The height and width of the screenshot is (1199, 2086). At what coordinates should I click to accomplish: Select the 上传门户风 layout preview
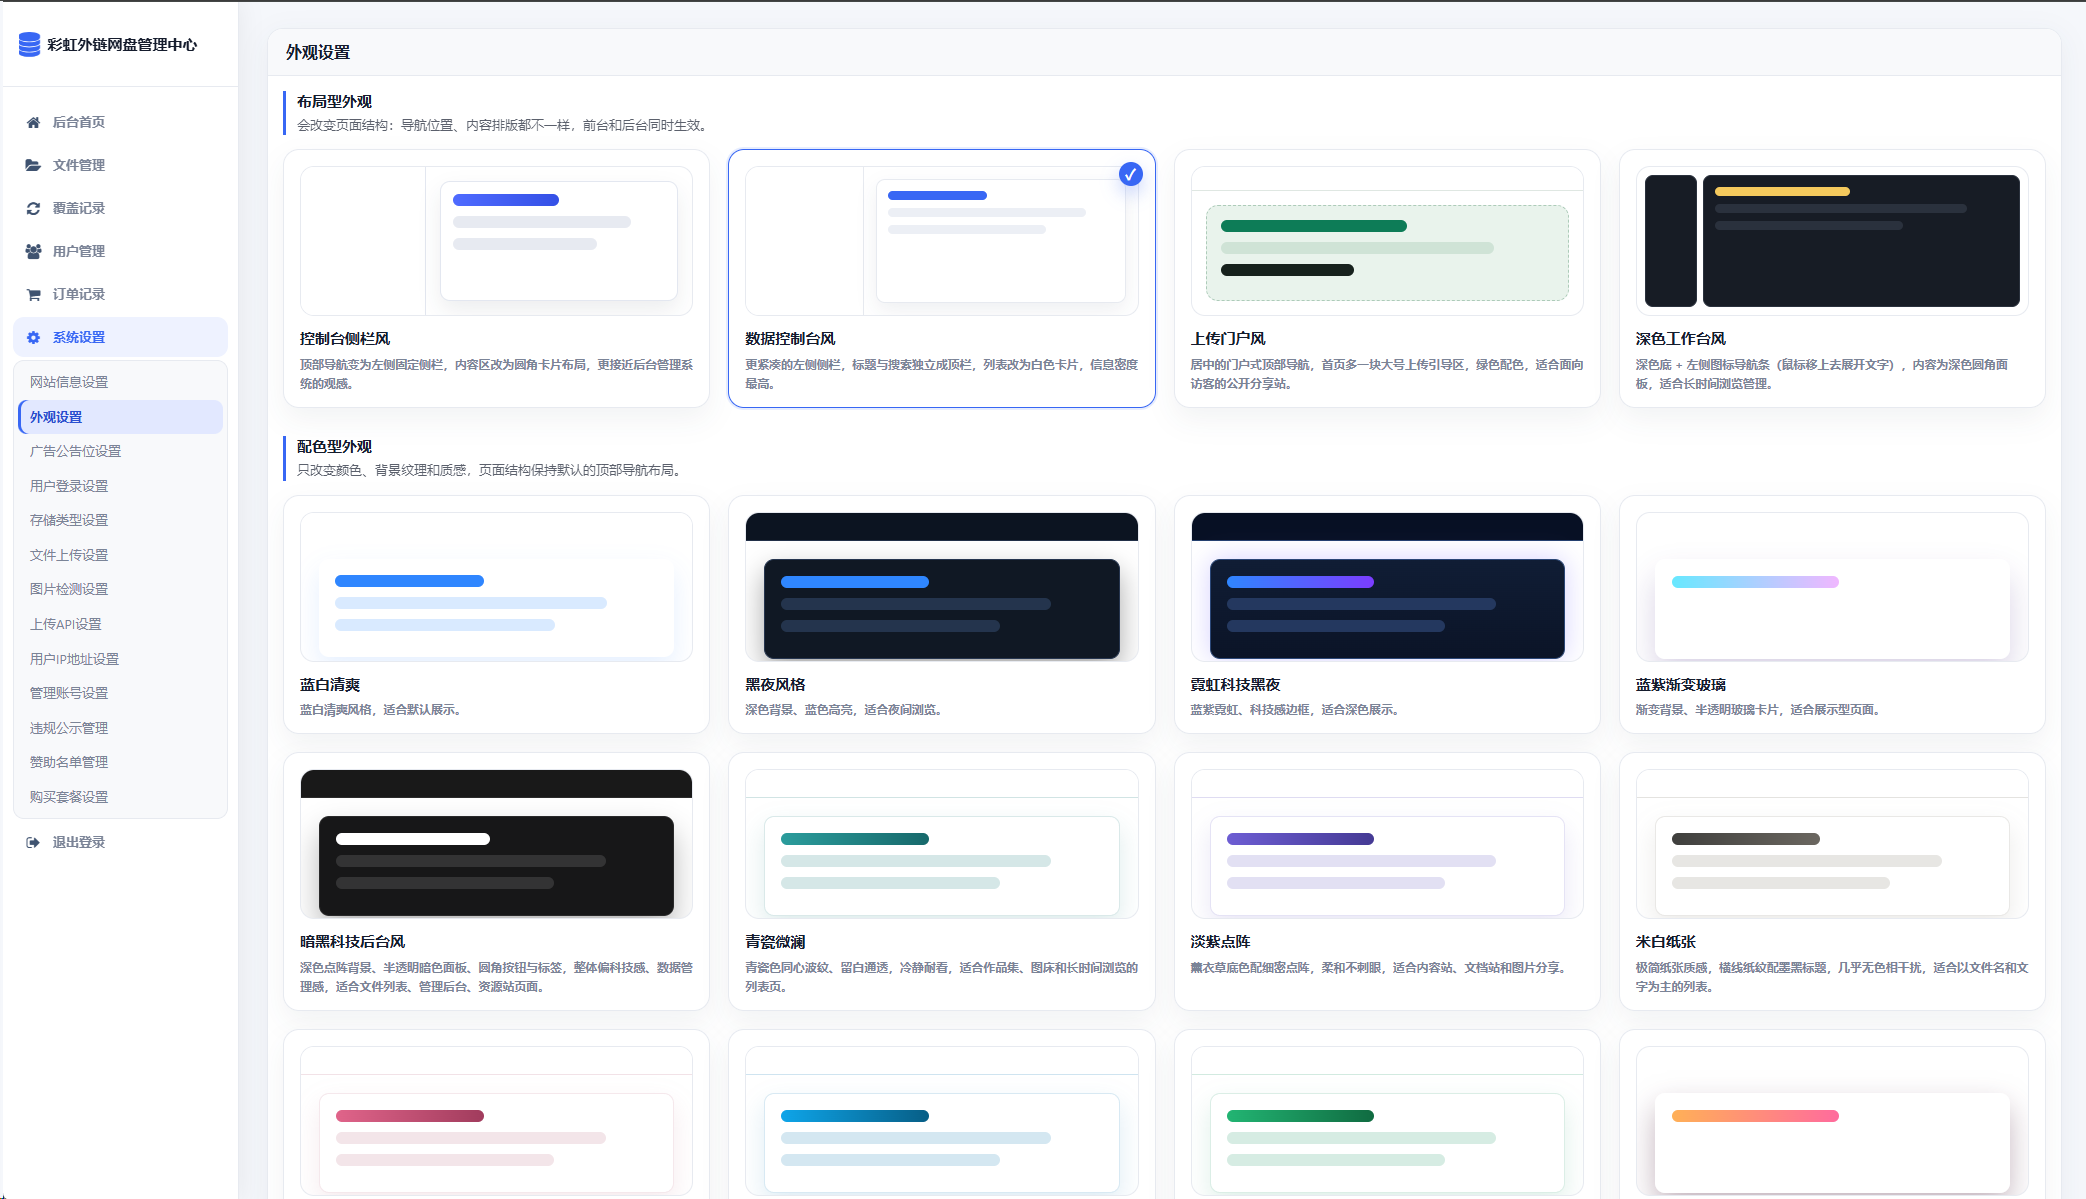1387,241
